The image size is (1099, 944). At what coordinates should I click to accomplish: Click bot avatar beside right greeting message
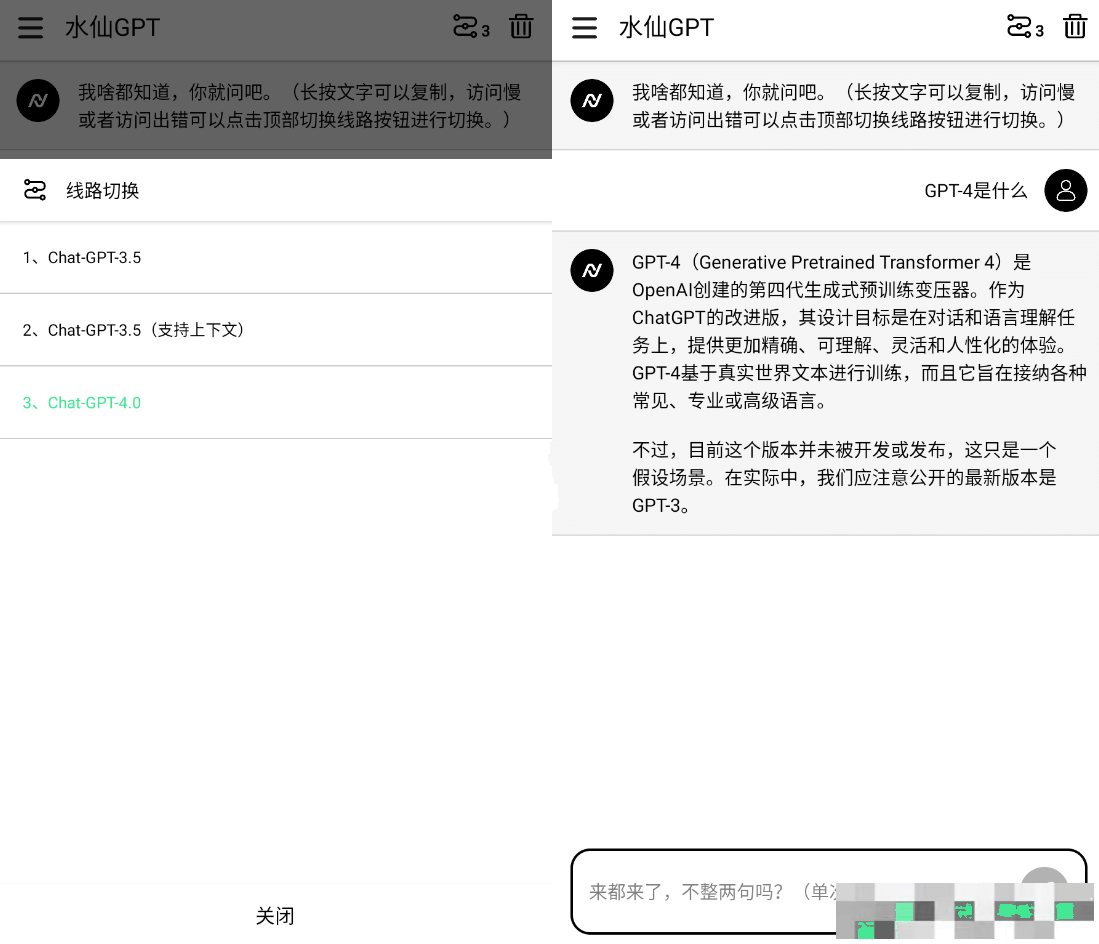(592, 100)
